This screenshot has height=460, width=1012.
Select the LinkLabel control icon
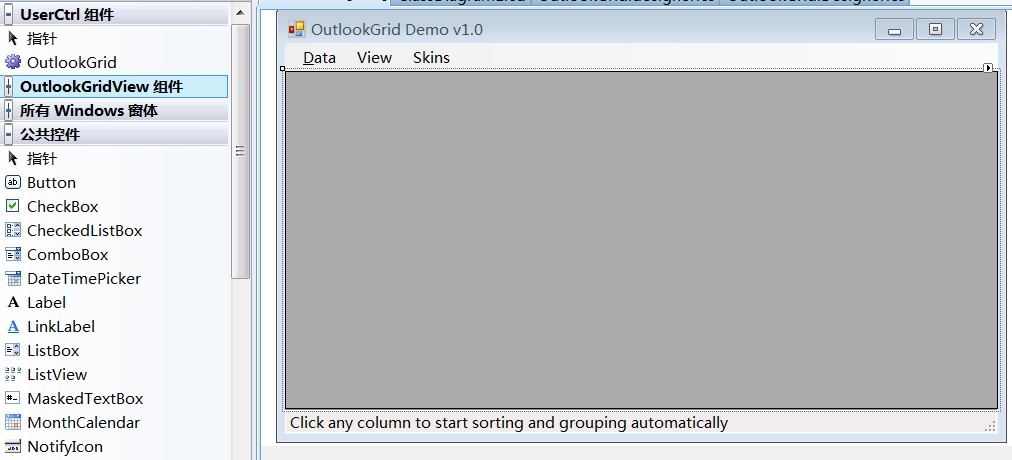click(x=12, y=326)
